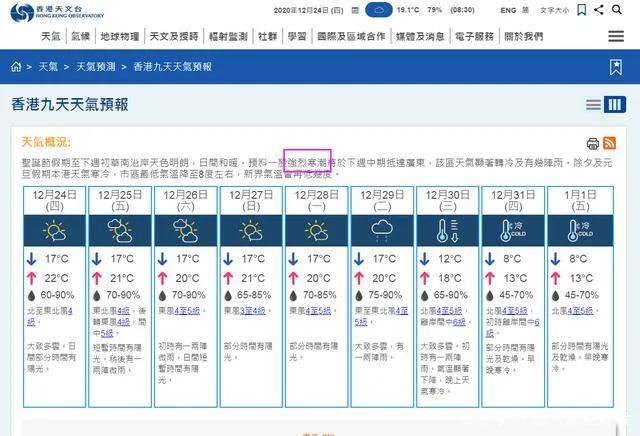Click the 12月27日 weather icon

click(251, 231)
